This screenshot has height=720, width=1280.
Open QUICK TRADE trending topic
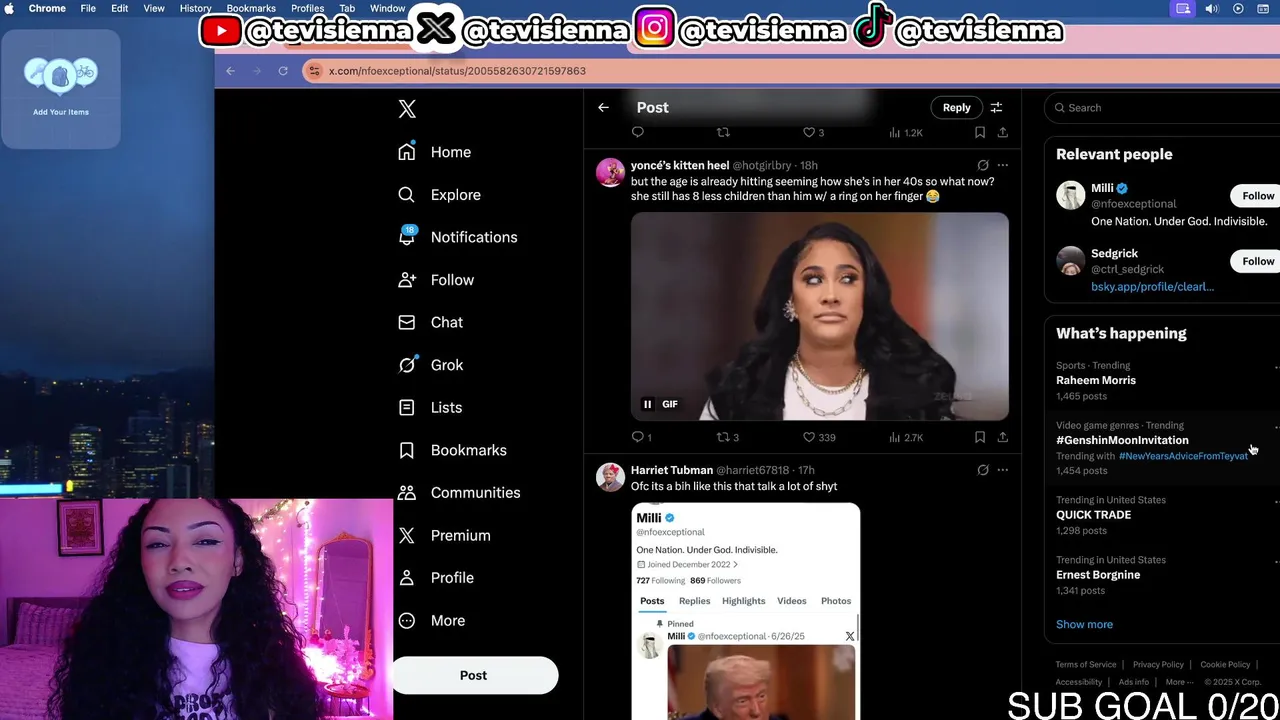[x=1093, y=515]
